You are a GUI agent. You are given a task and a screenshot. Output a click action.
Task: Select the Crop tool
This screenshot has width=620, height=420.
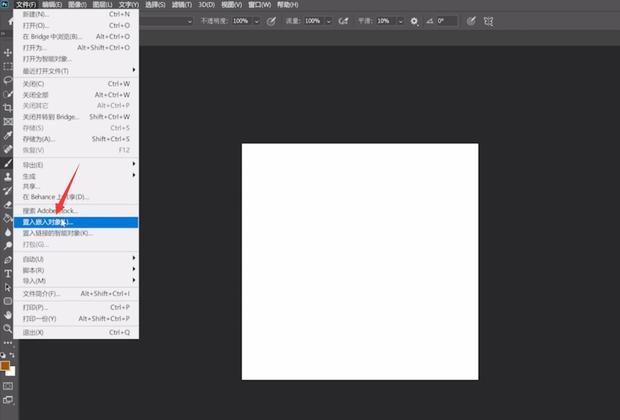coord(8,108)
